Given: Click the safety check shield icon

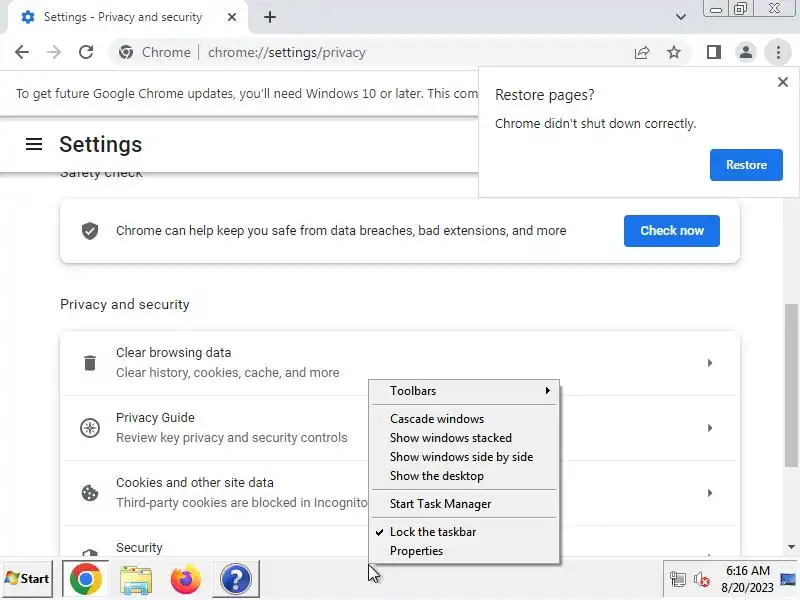Looking at the screenshot, I should [x=90, y=231].
